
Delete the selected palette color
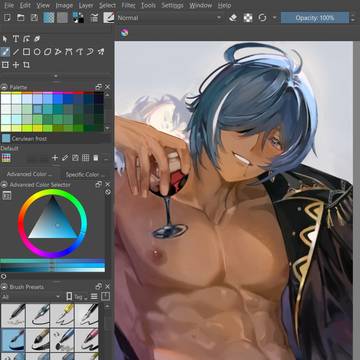pos(96,158)
